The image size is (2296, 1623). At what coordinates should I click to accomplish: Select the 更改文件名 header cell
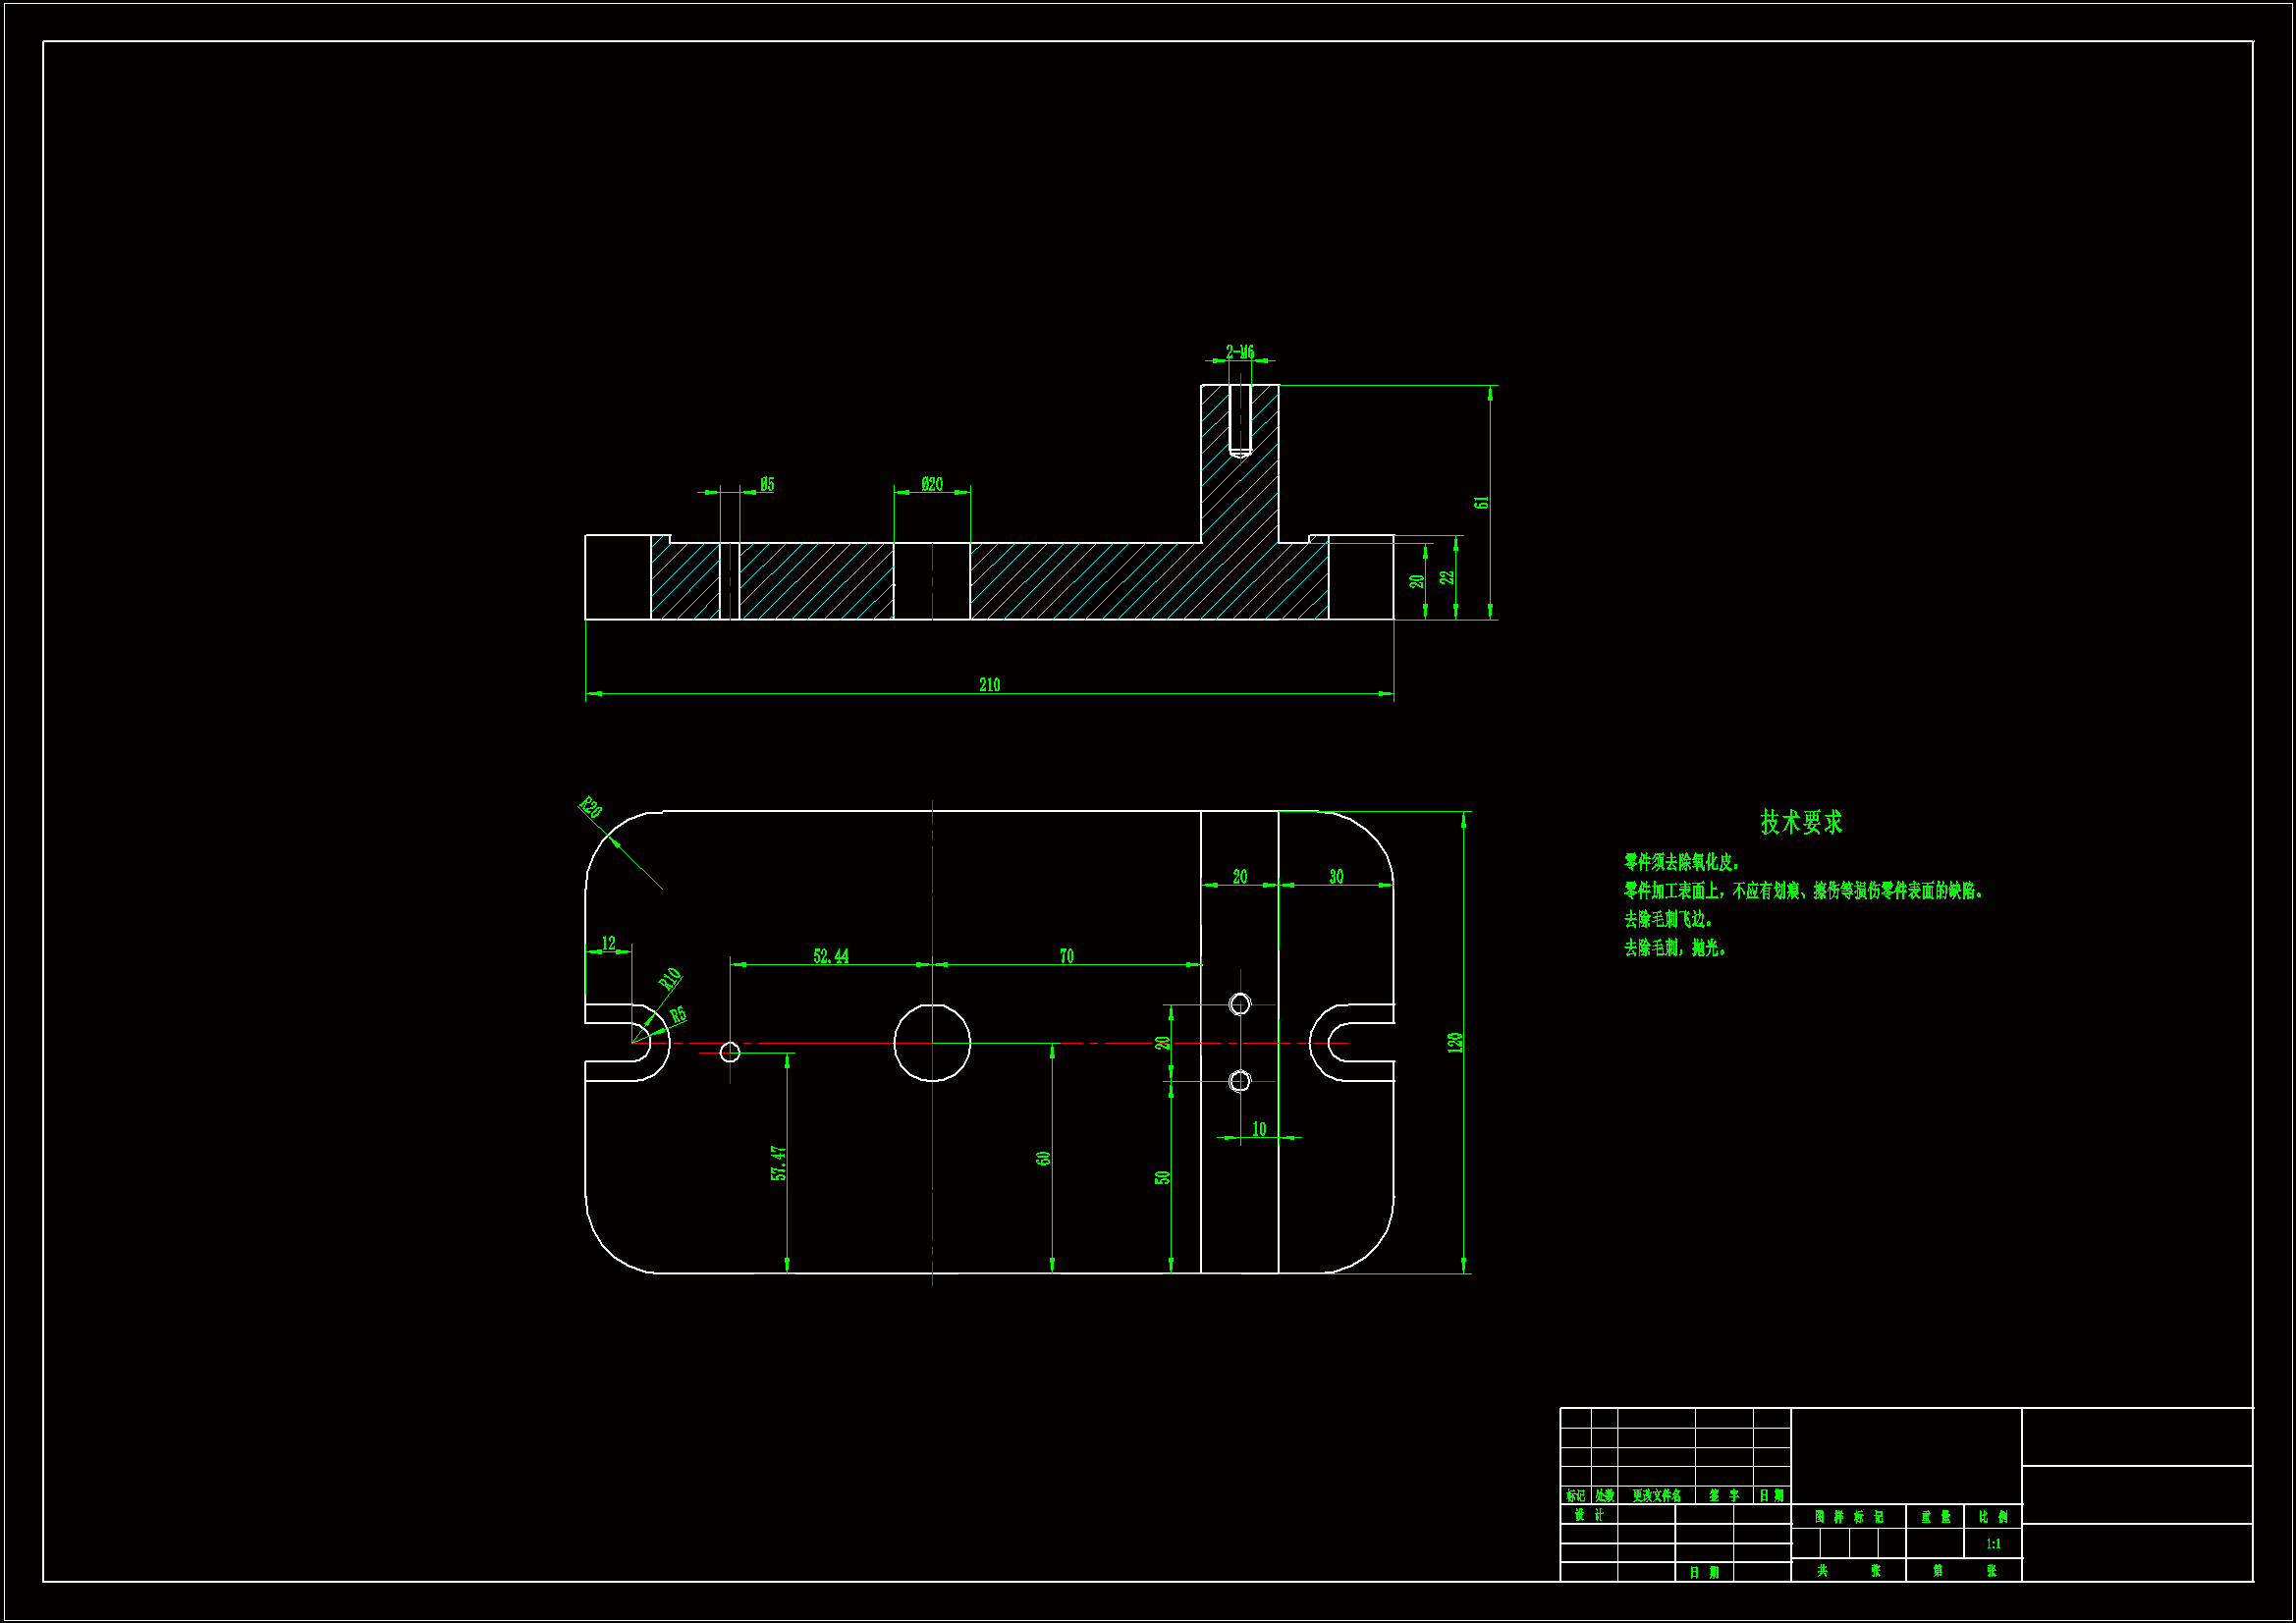click(x=1656, y=1496)
